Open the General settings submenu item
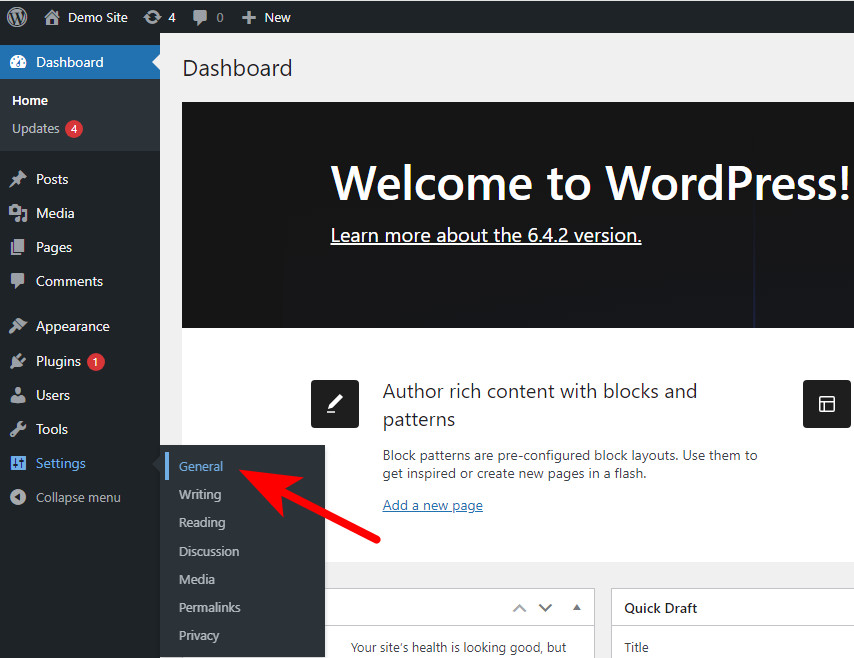The height and width of the screenshot is (658, 854). (201, 466)
